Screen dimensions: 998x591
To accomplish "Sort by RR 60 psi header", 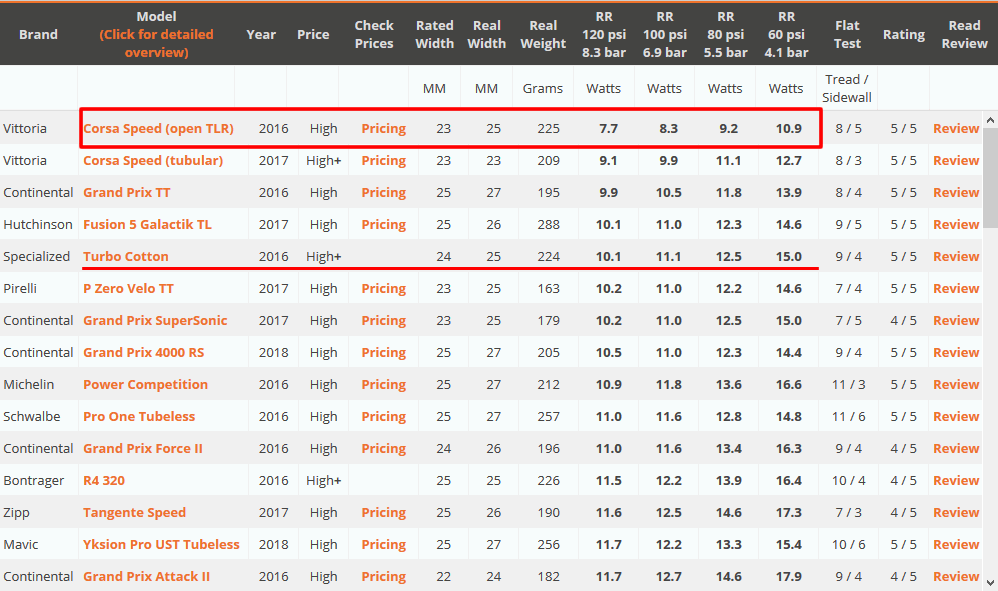I will coord(786,34).
